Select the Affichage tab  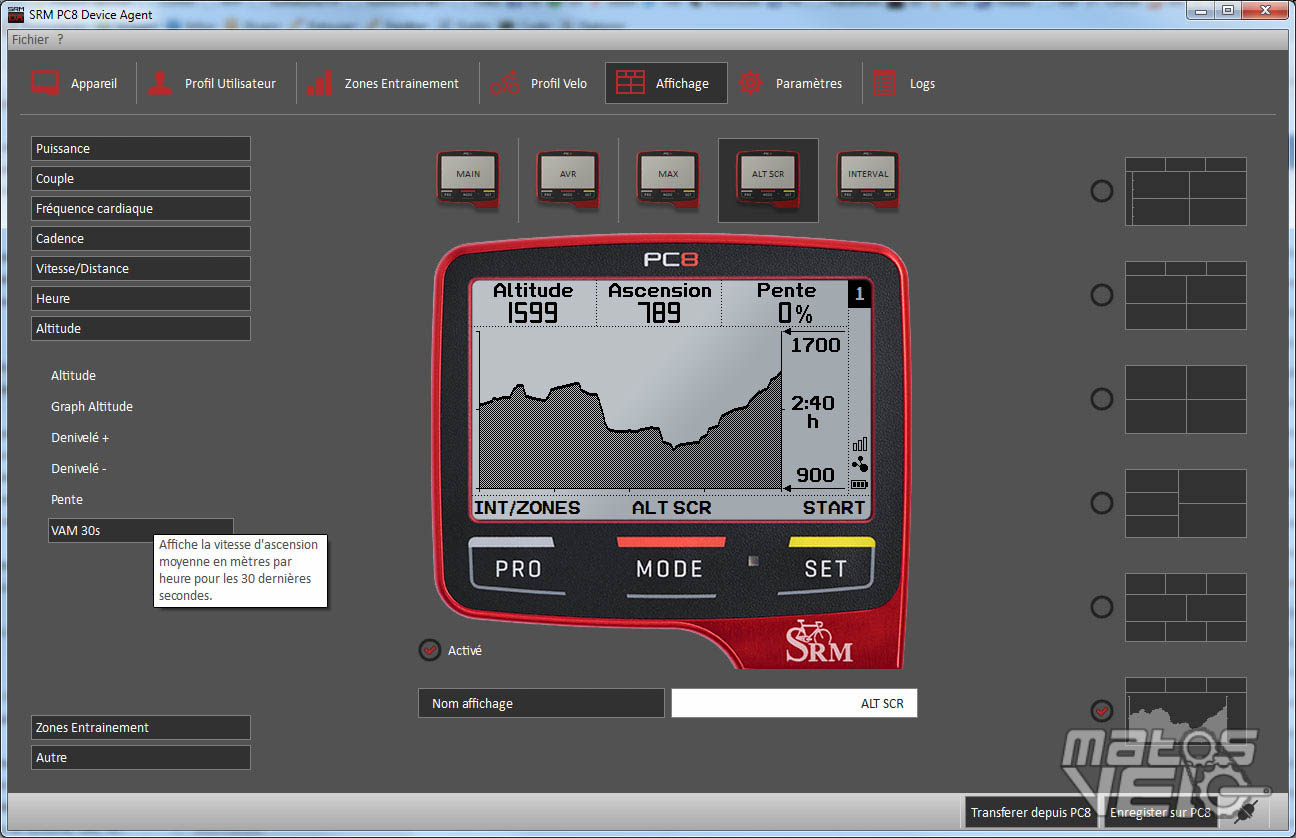pyautogui.click(x=666, y=84)
